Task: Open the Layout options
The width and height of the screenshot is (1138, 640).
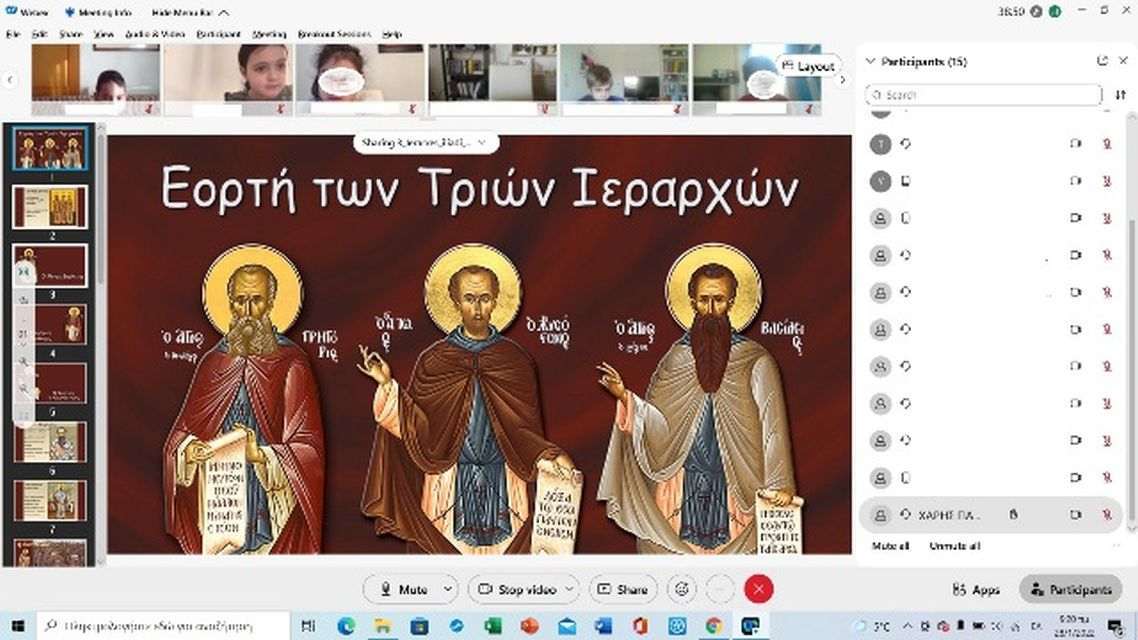Action: click(809, 66)
